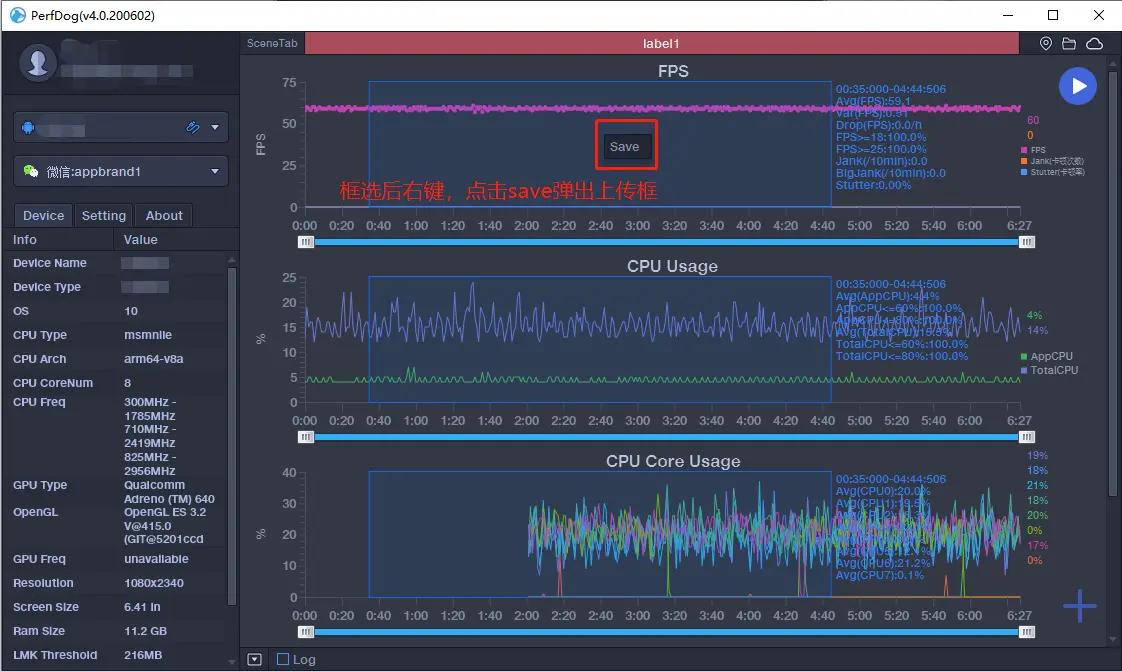Image resolution: width=1122 pixels, height=671 pixels.
Task: Maximize the PerfDog window
Action: coord(1053,15)
